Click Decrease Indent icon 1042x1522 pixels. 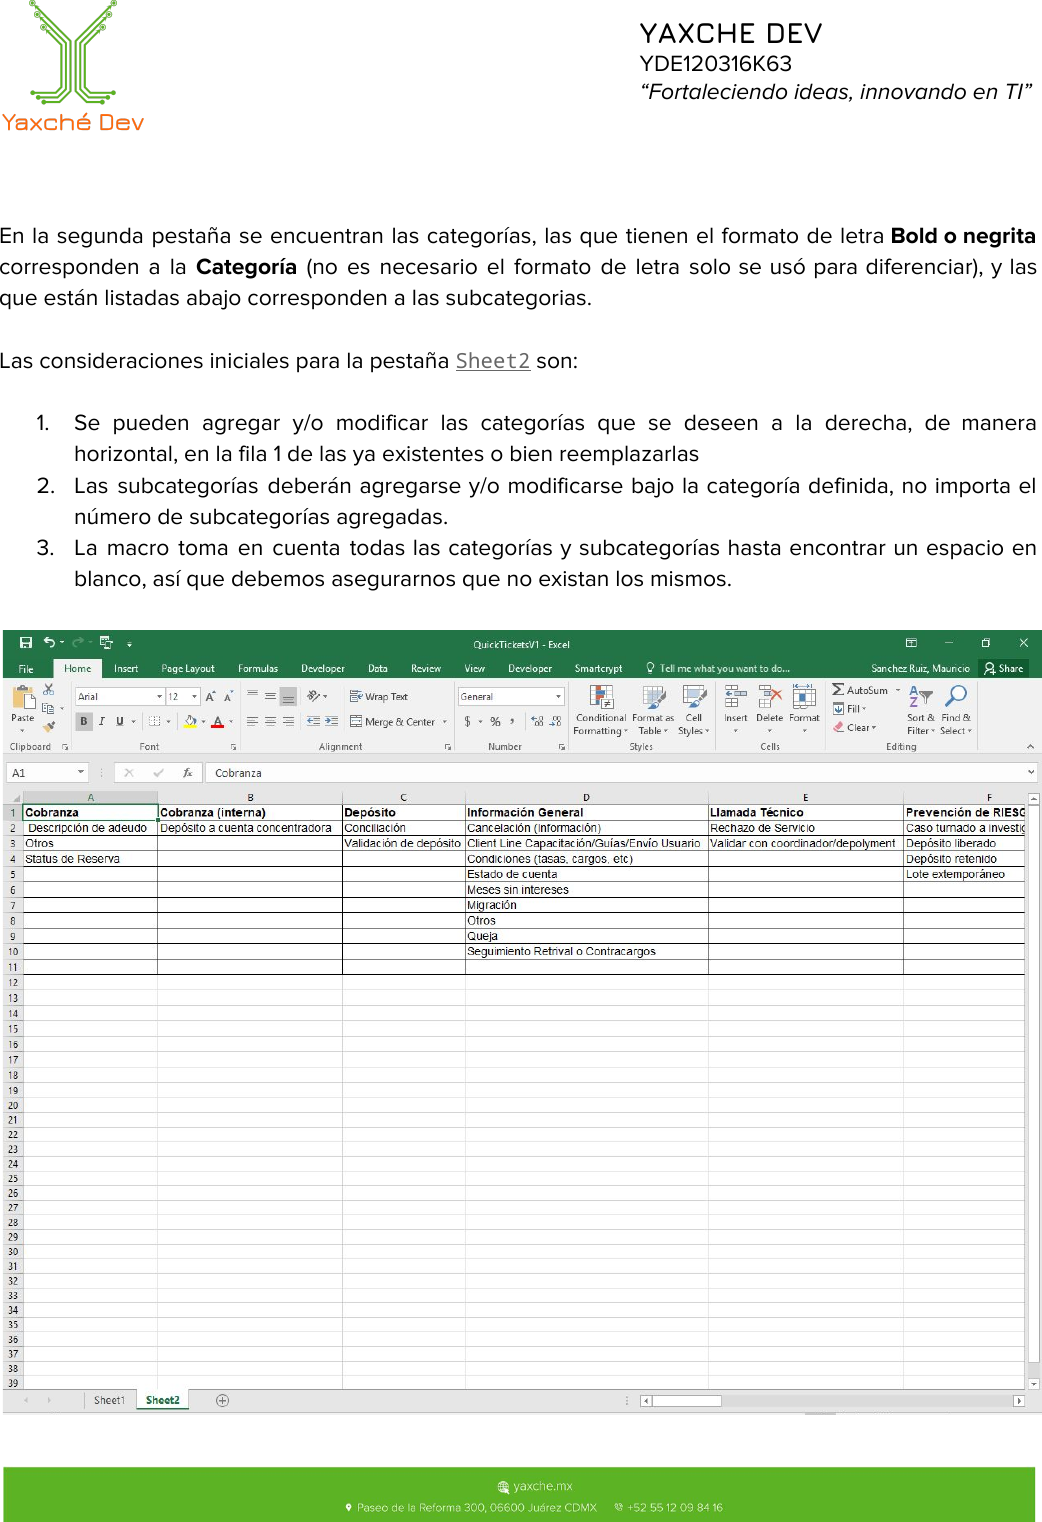pos(313,721)
